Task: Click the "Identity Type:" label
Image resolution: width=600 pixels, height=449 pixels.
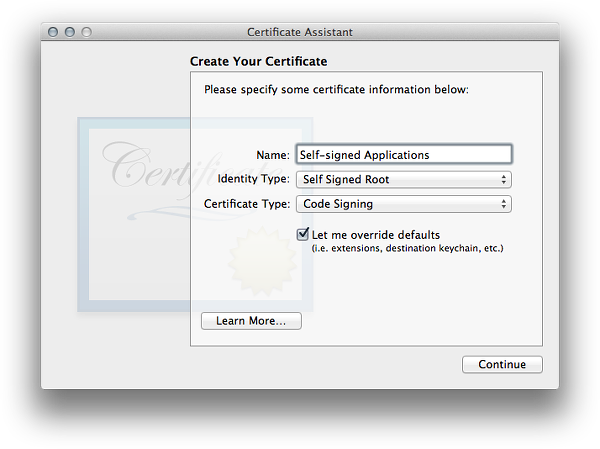Action: tap(254, 180)
